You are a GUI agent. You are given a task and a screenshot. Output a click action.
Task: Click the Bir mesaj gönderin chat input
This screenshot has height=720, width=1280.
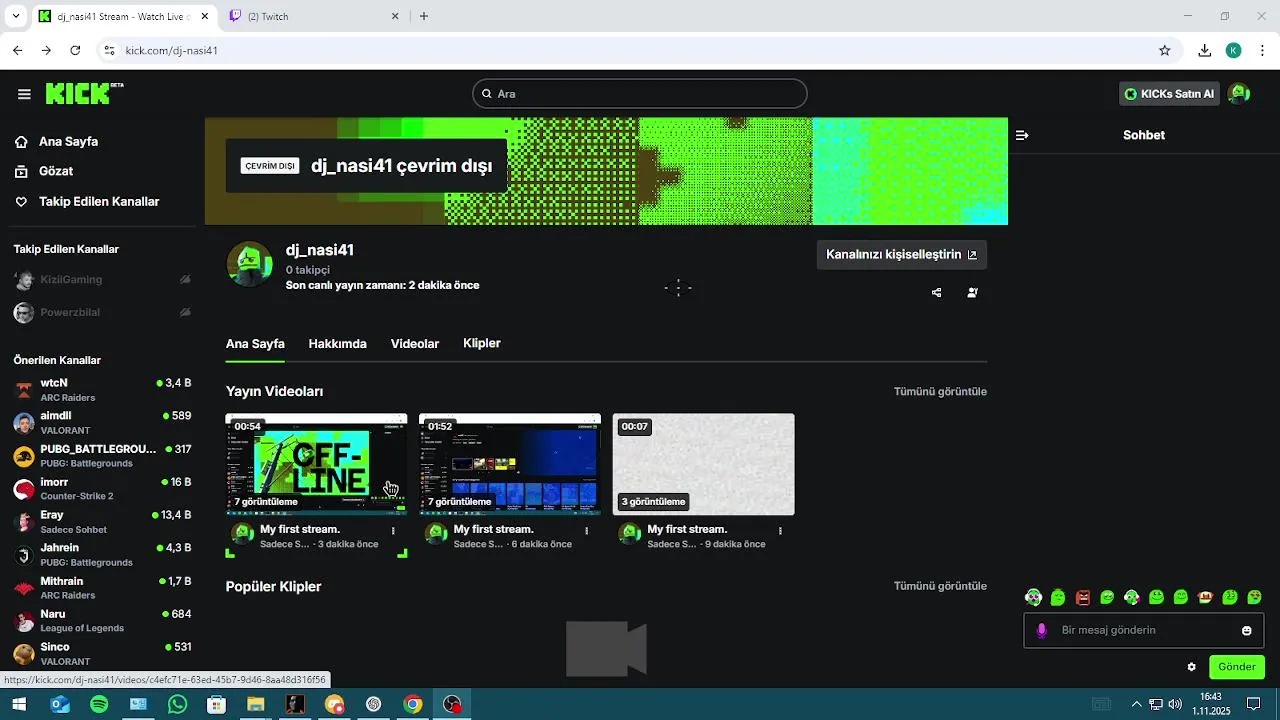(x=1144, y=630)
